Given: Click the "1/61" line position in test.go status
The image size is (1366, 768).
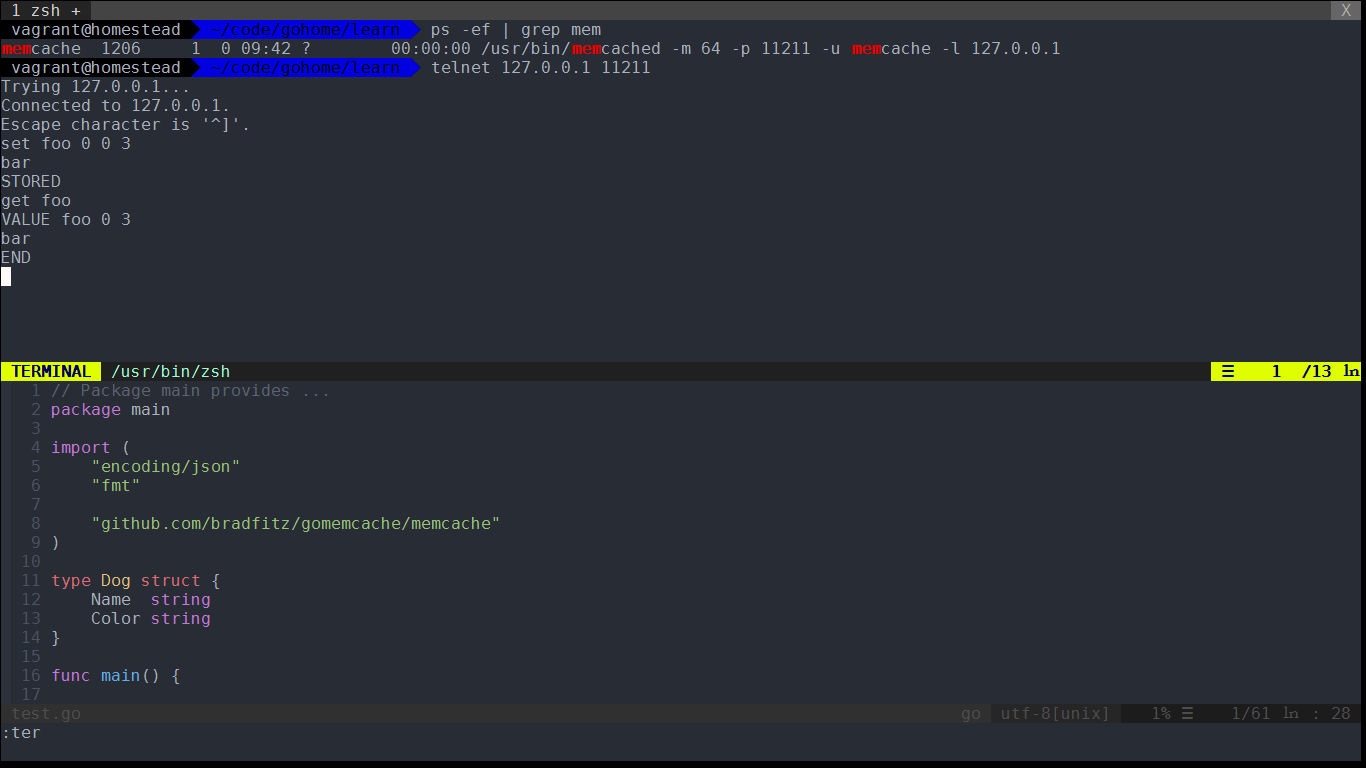Looking at the screenshot, I should (1251, 714).
